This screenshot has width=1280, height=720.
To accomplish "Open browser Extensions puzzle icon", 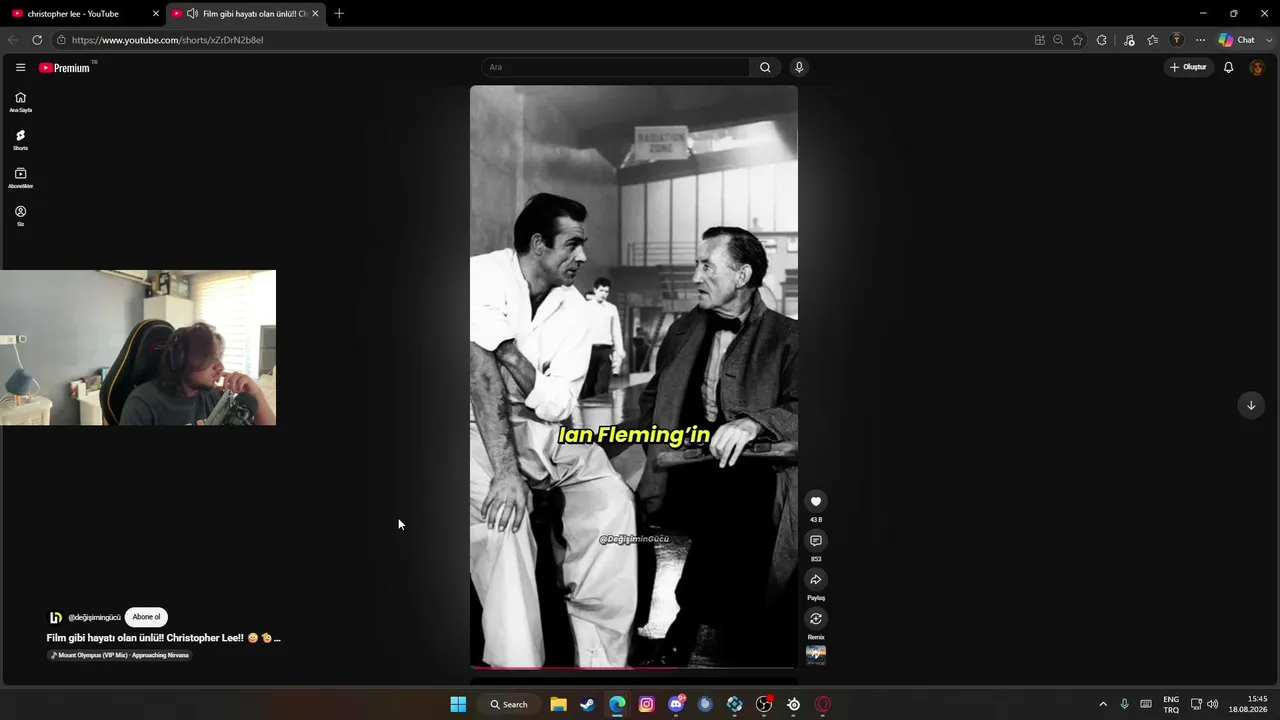I will tap(1102, 40).
